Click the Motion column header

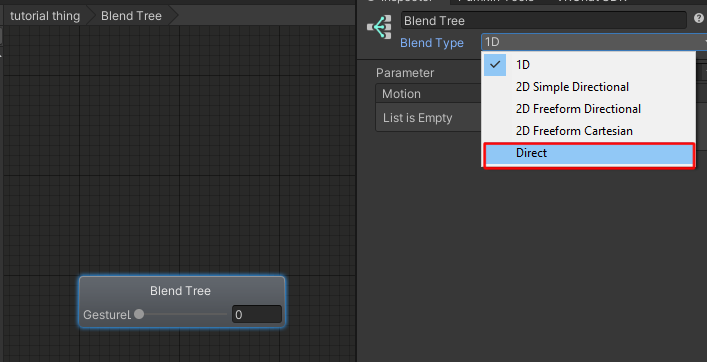point(401,94)
